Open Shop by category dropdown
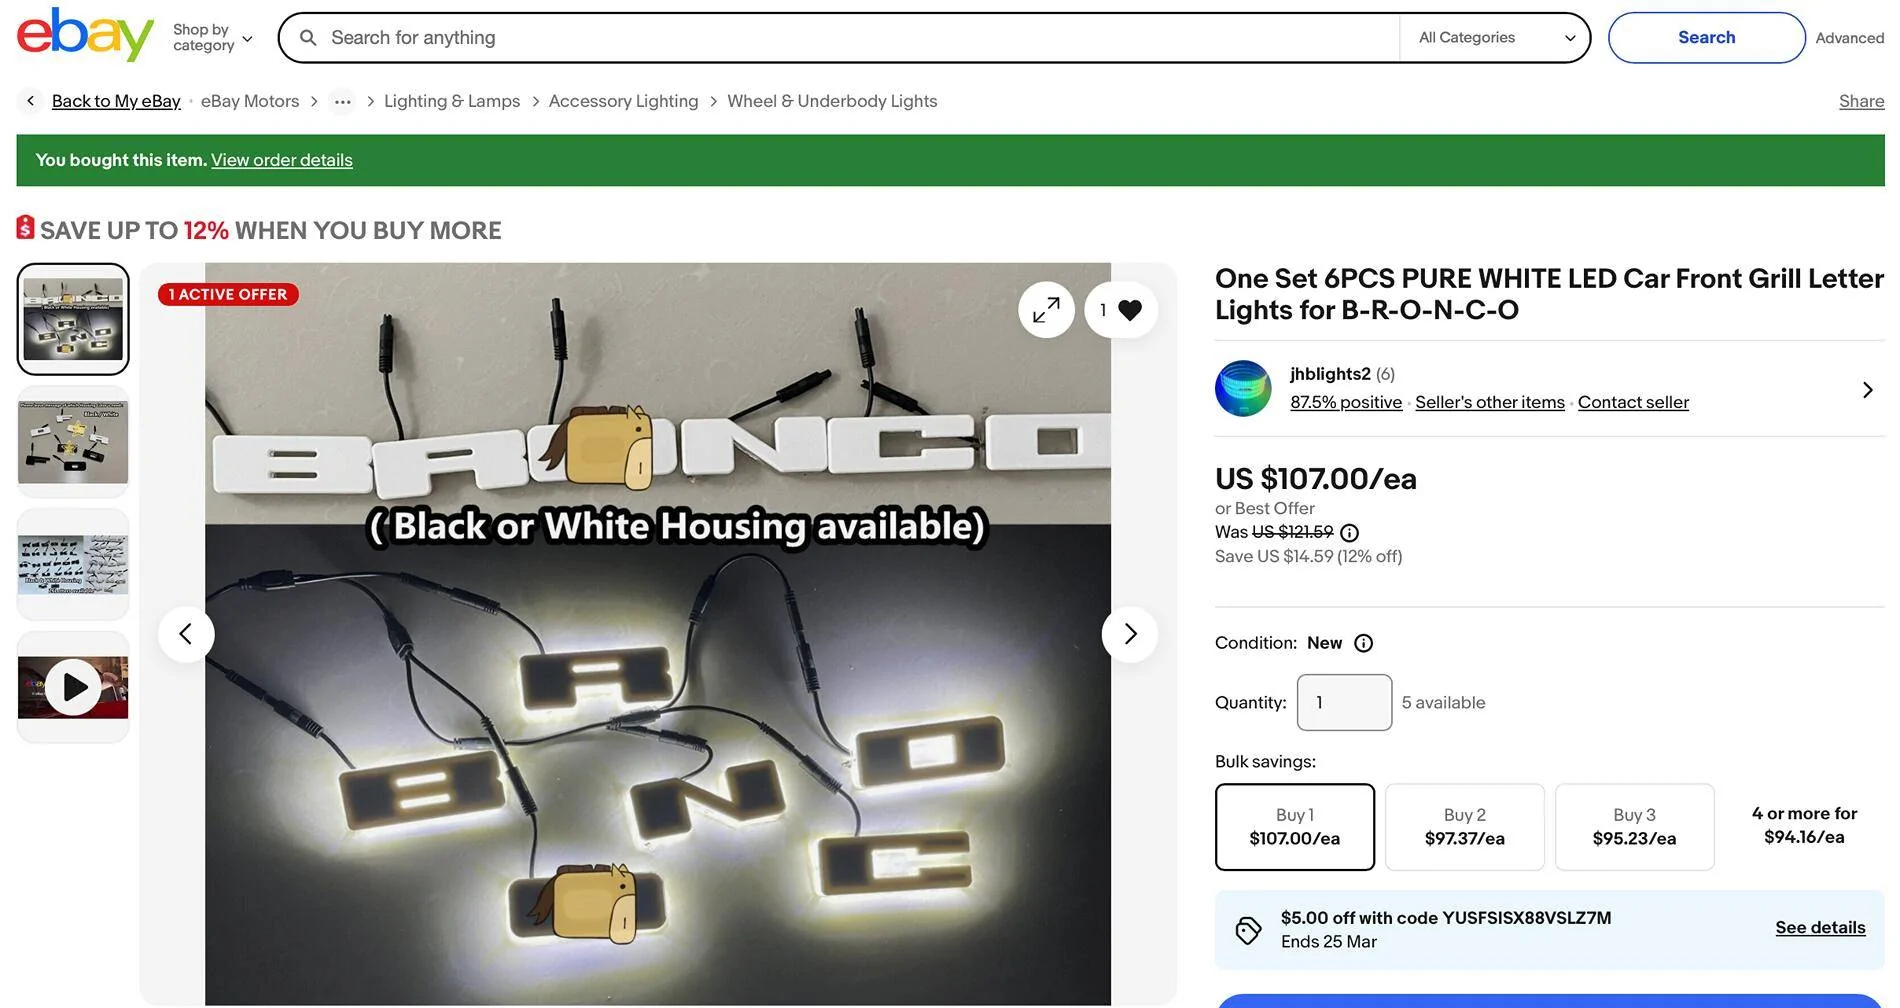1900x1008 pixels. coord(212,38)
